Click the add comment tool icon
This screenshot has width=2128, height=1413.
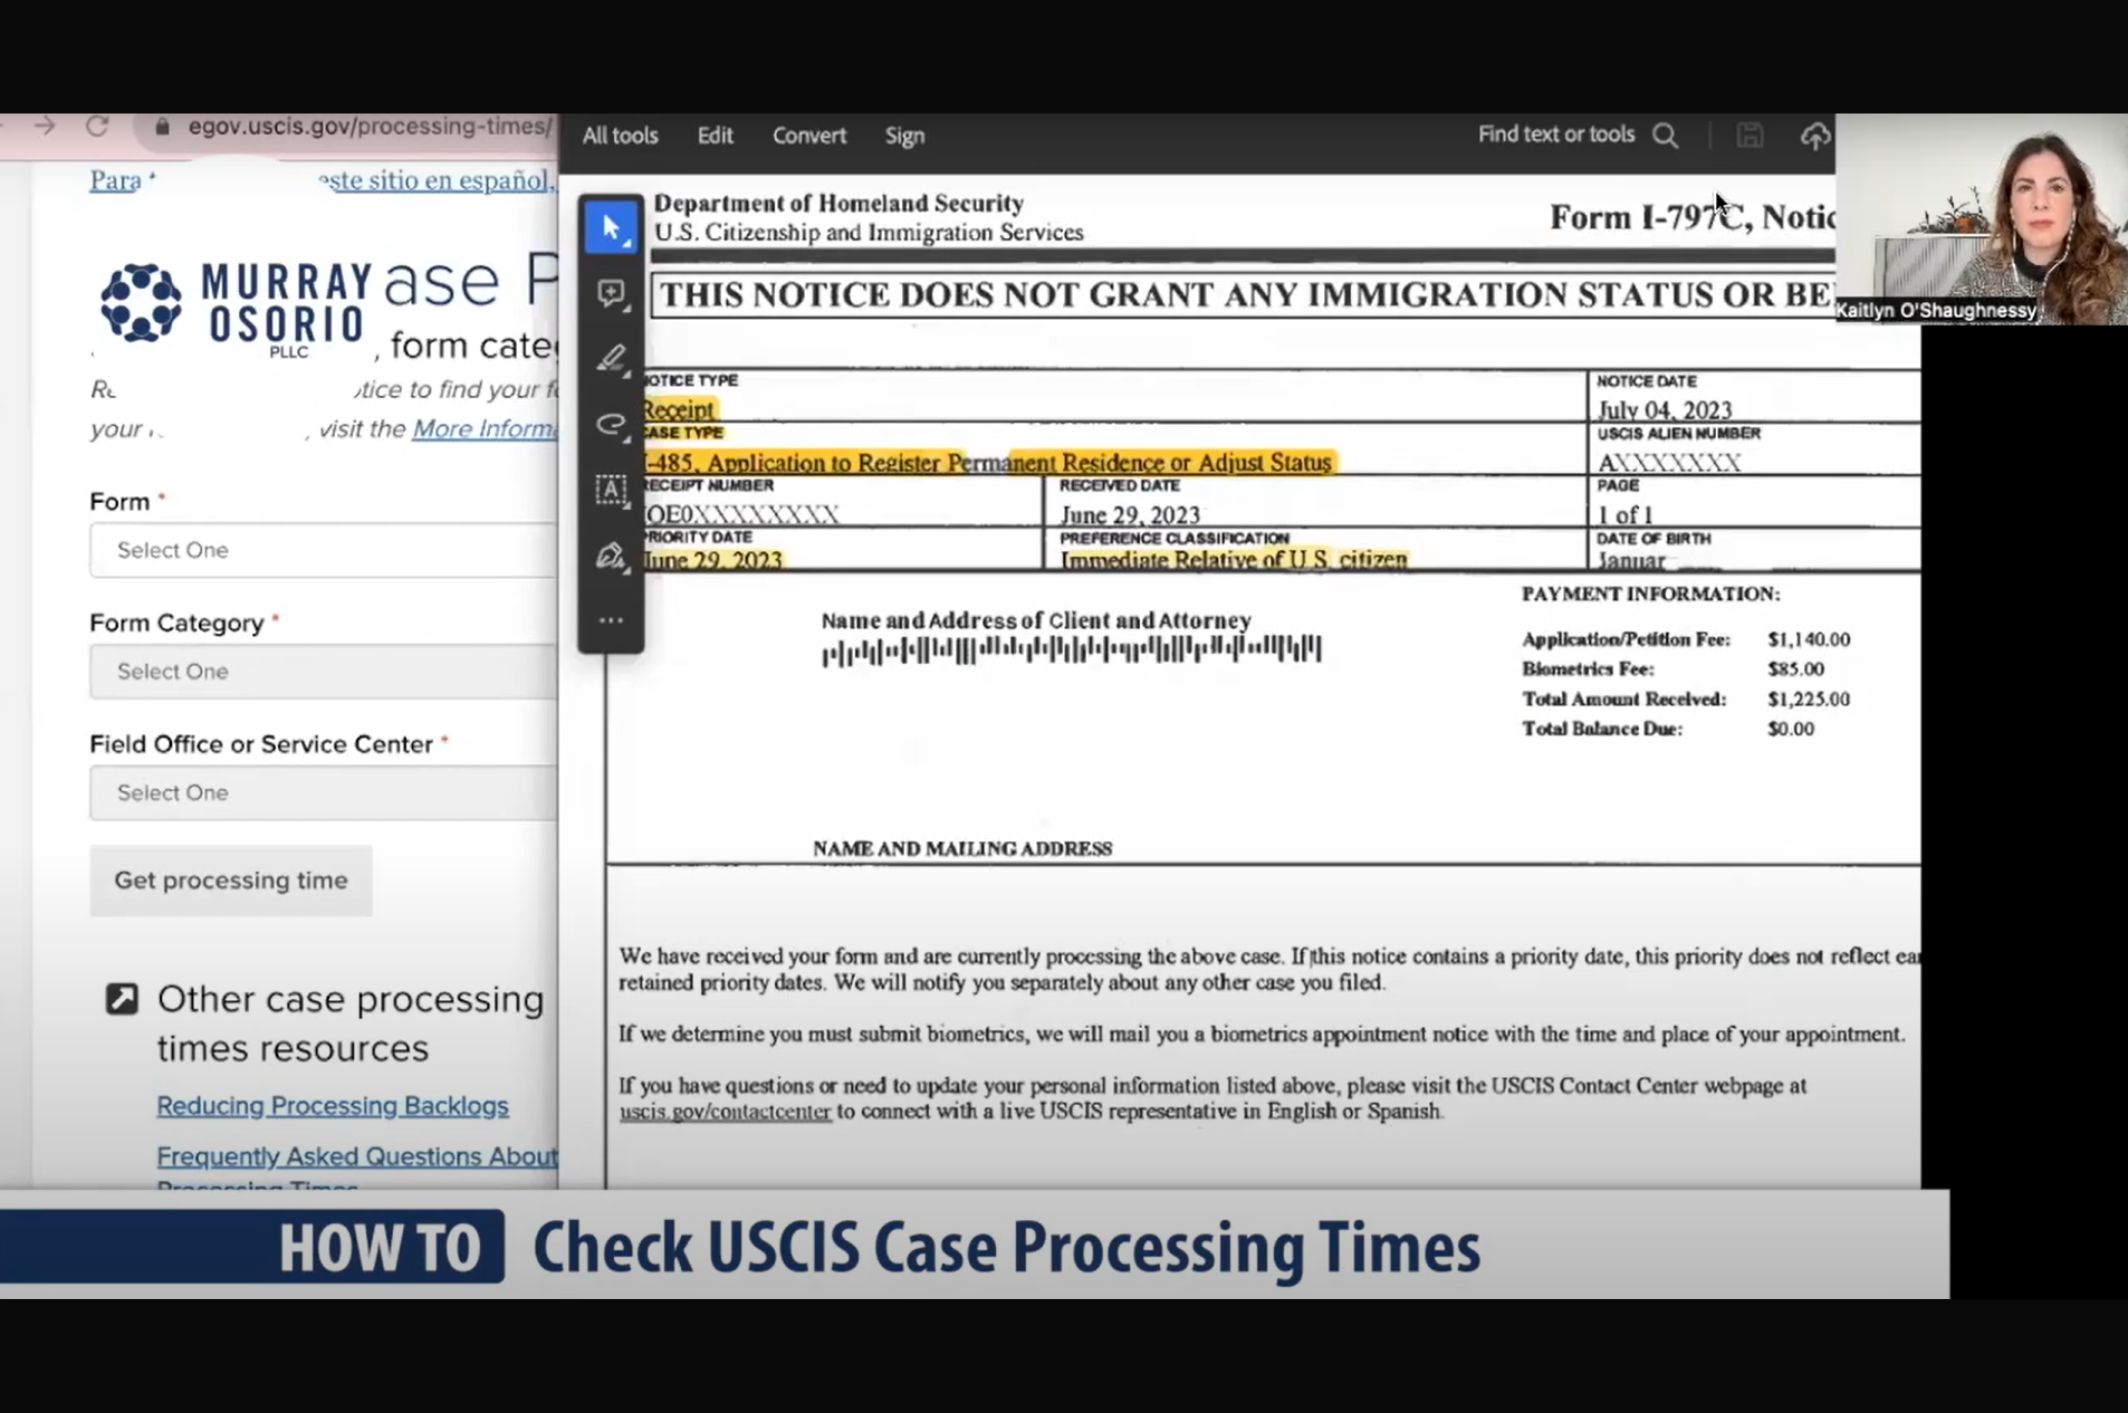pos(611,293)
